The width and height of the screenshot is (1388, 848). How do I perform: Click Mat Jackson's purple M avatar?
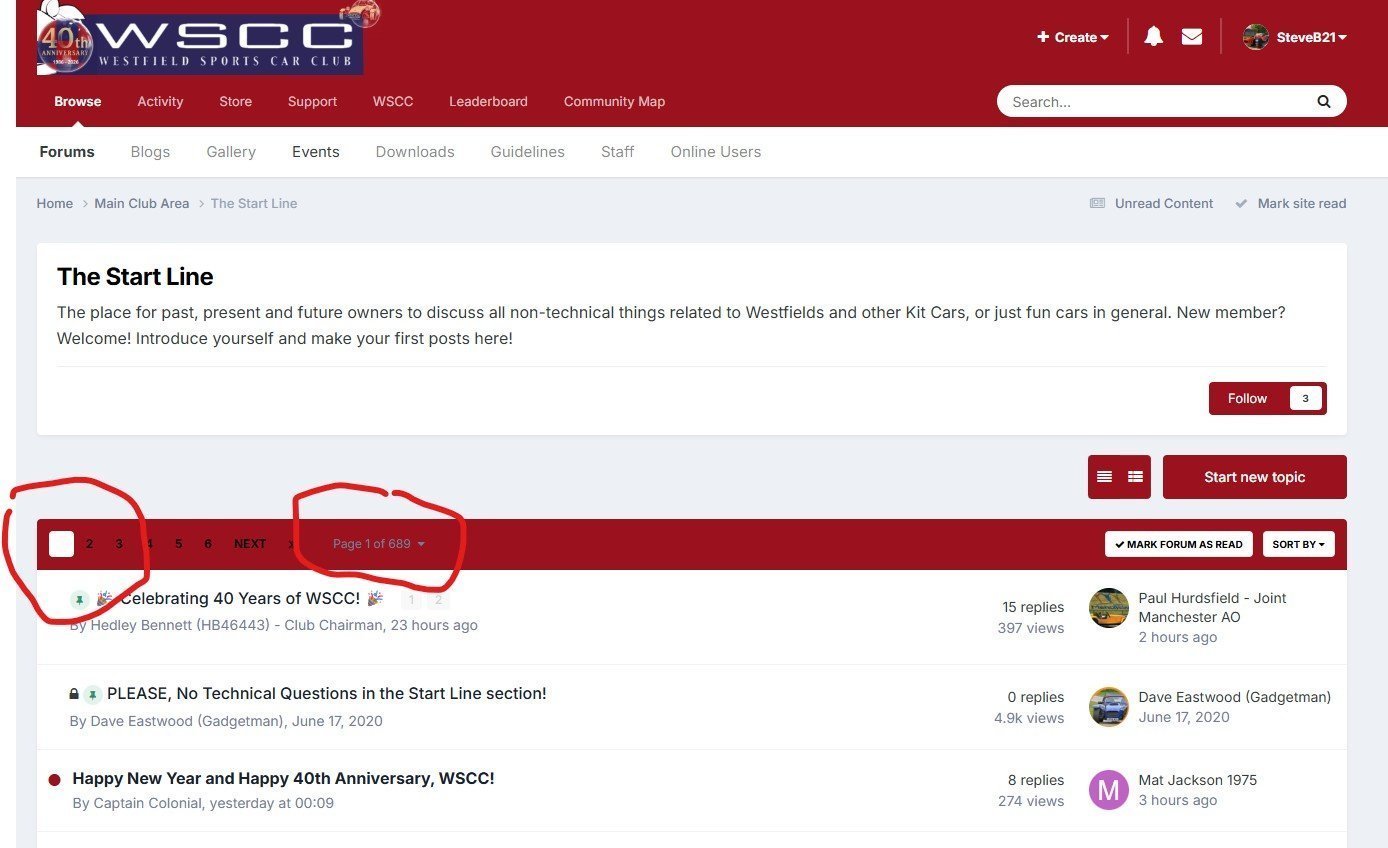(1108, 790)
